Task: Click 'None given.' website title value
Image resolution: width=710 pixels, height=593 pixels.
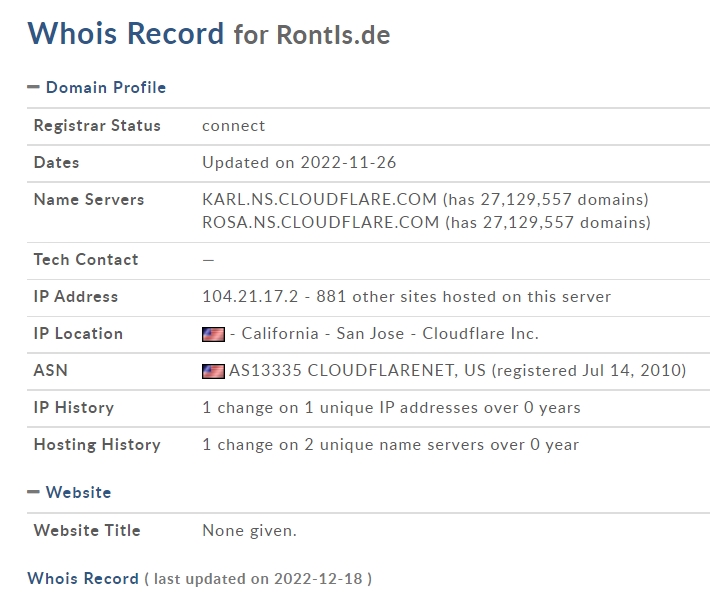Action: (249, 531)
